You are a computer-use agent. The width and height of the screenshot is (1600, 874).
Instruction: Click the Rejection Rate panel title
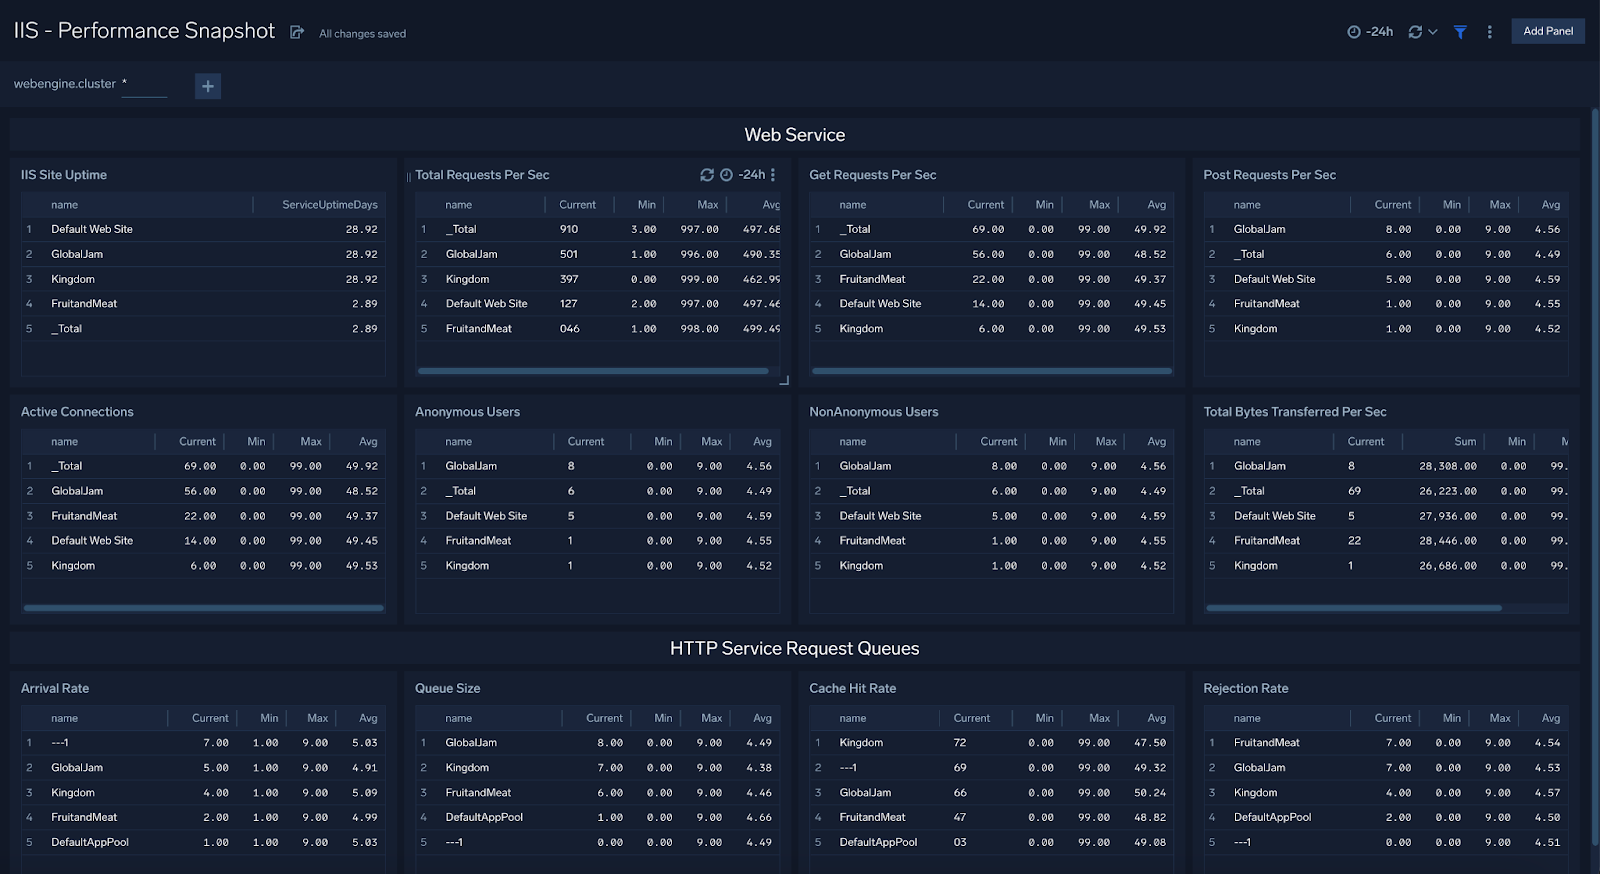1246,689
